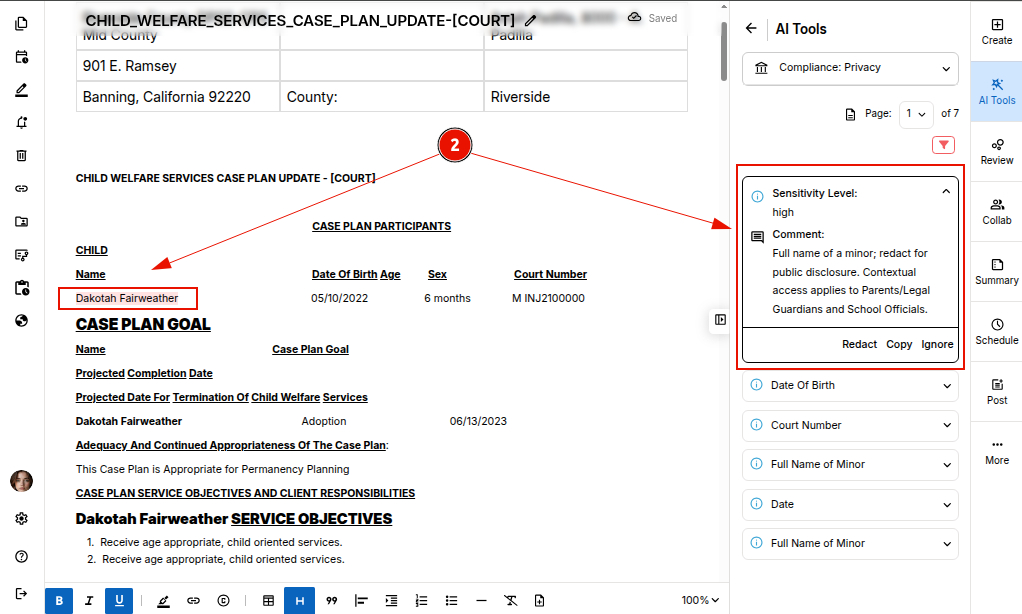
Task: Open settings gear in left sidebar
Action: click(x=21, y=519)
